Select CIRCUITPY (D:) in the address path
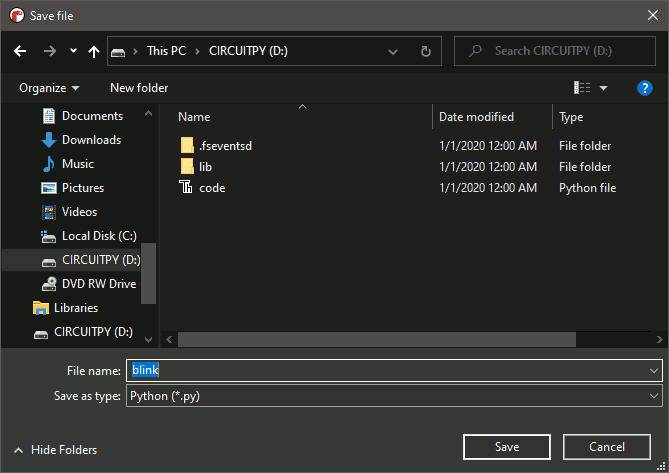Image resolution: width=669 pixels, height=473 pixels. (248, 51)
